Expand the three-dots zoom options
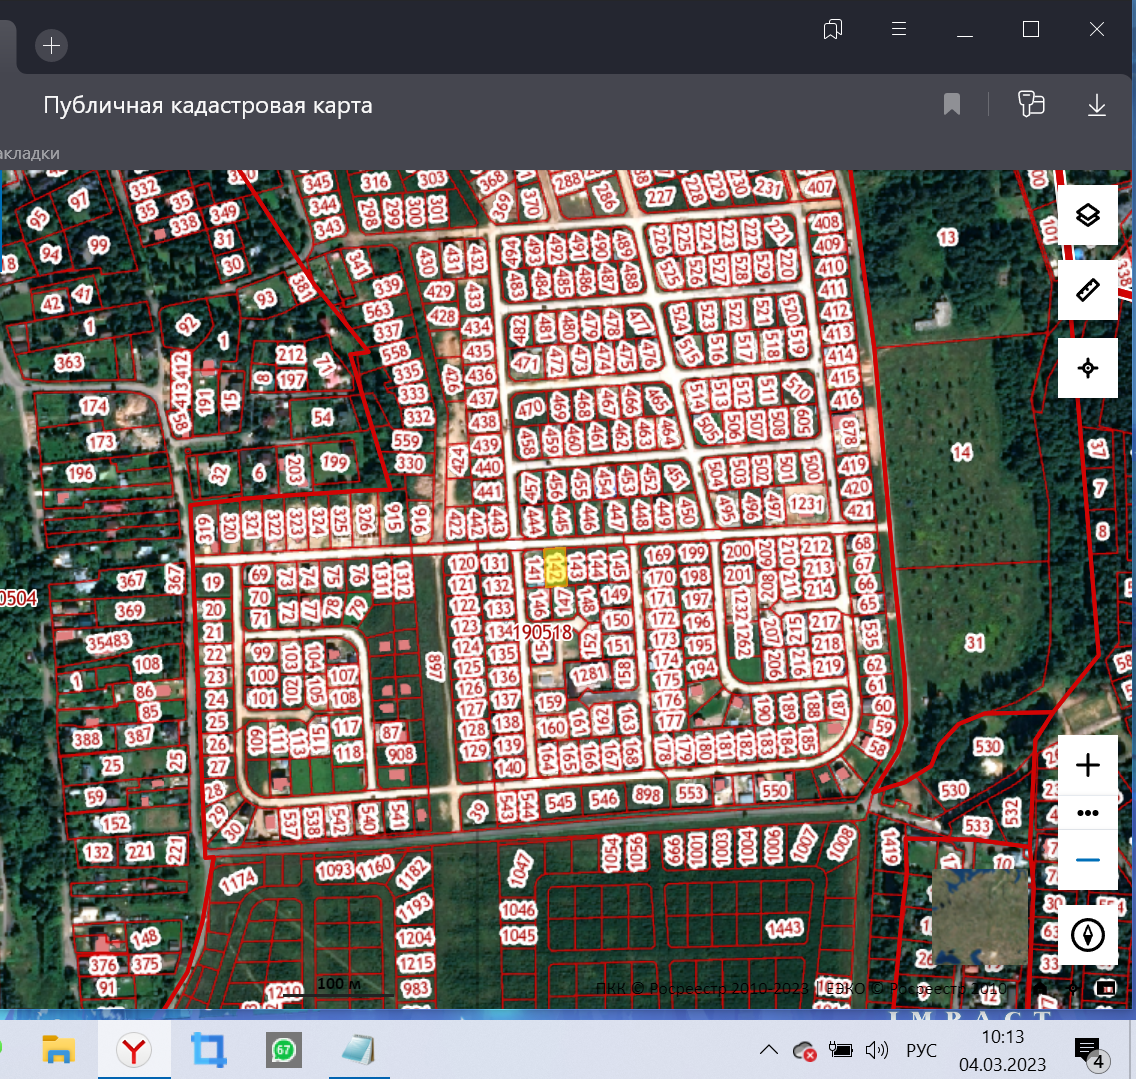Image resolution: width=1136 pixels, height=1079 pixels. (x=1088, y=813)
